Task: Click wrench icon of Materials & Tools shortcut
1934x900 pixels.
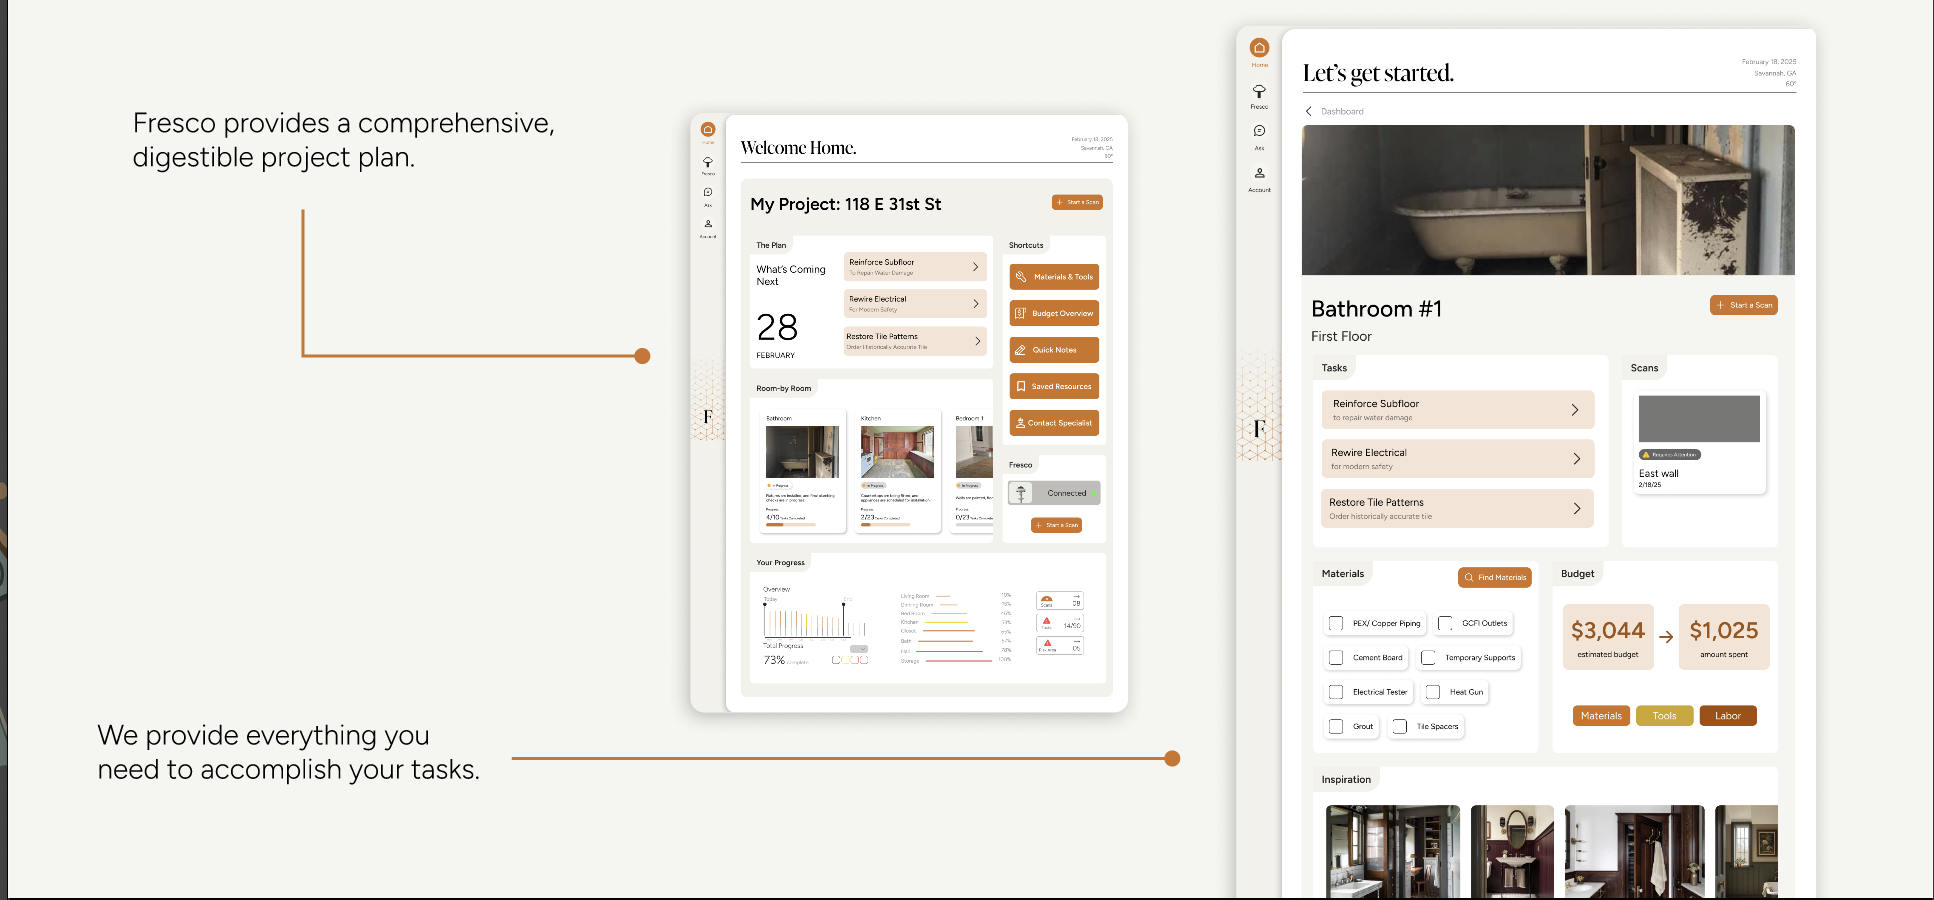Action: coord(1021,277)
